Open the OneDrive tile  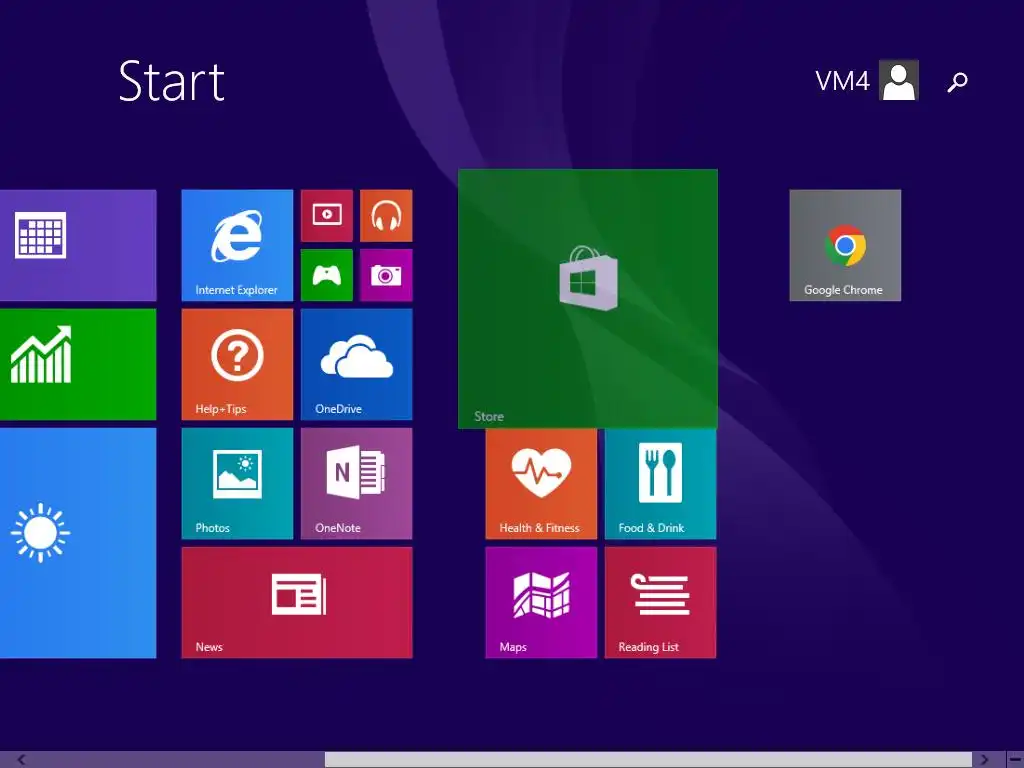[357, 364]
